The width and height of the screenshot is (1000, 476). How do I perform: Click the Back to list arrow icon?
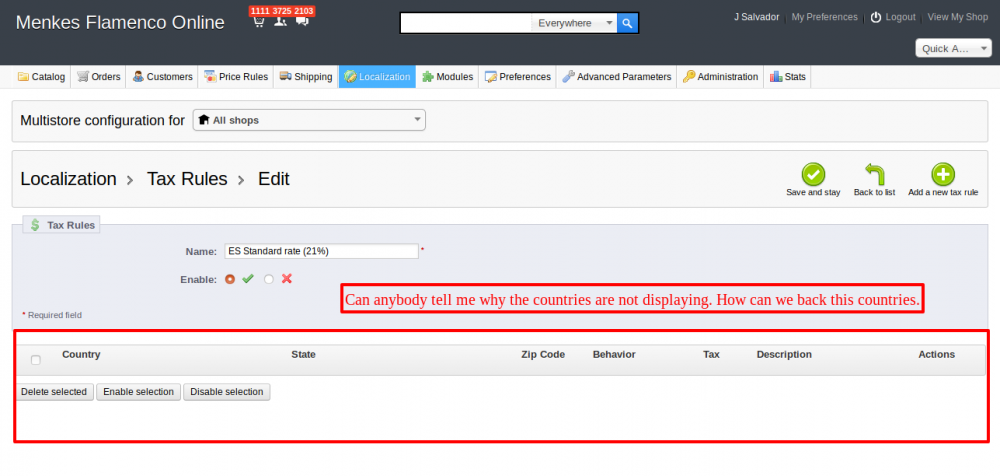[874, 174]
